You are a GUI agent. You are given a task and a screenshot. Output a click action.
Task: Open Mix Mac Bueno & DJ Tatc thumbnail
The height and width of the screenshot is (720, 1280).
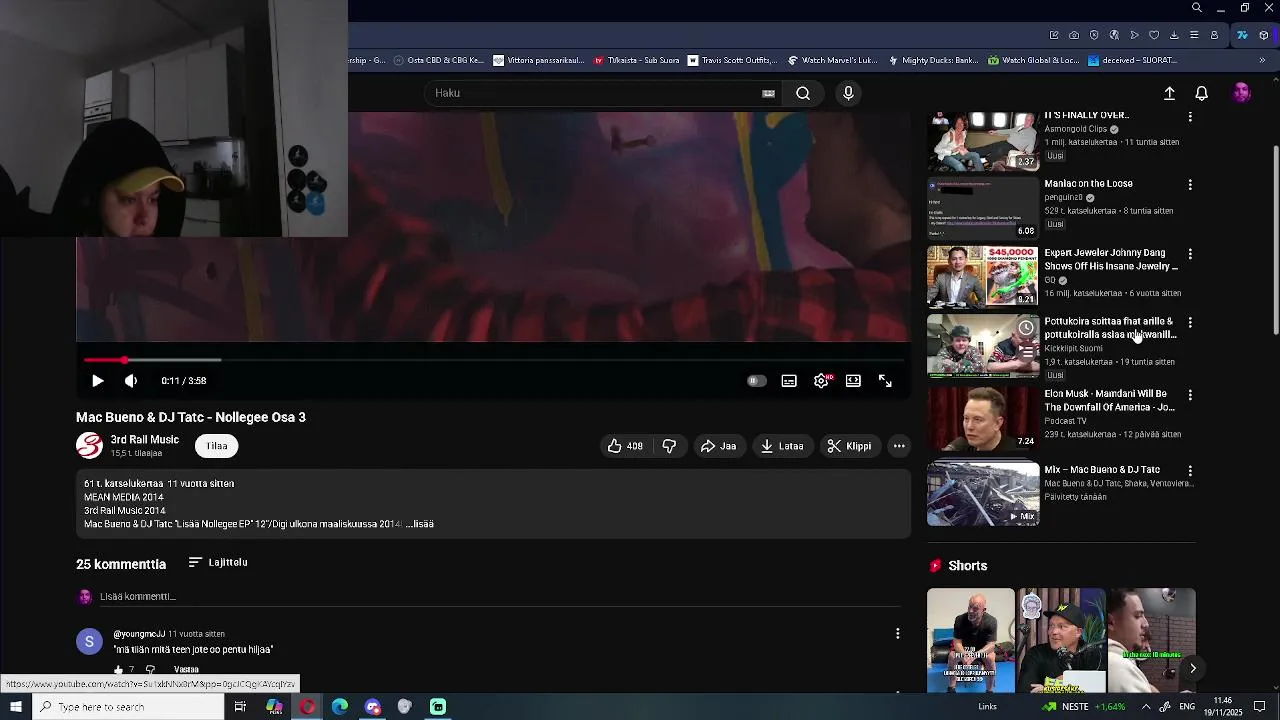point(983,494)
